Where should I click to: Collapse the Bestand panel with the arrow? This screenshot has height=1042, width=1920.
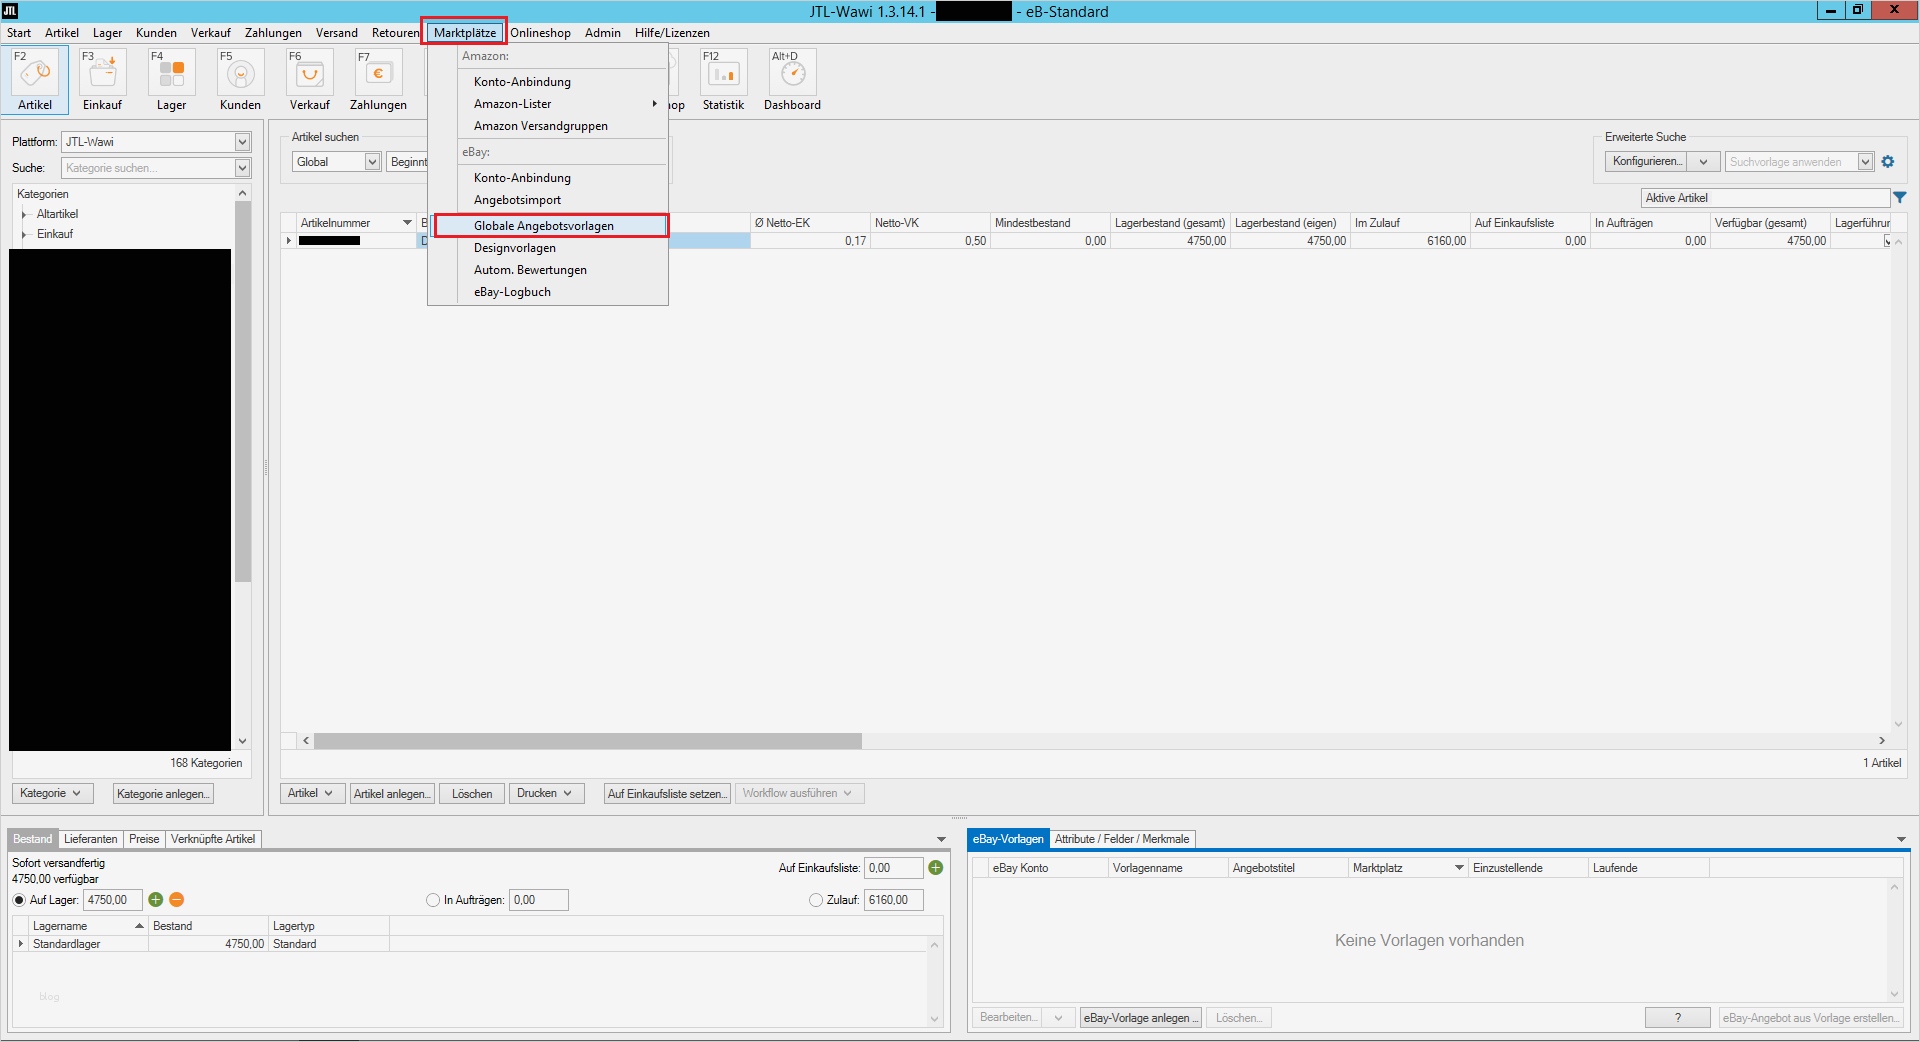click(x=941, y=839)
